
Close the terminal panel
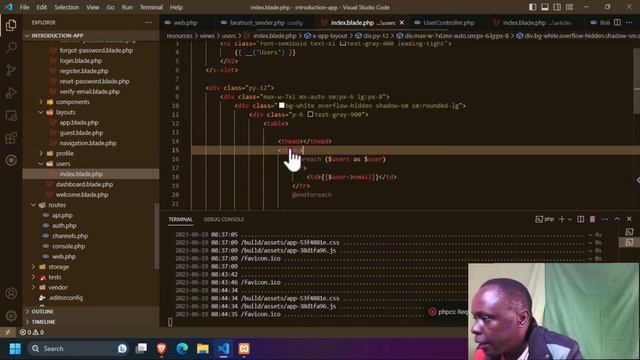629,219
